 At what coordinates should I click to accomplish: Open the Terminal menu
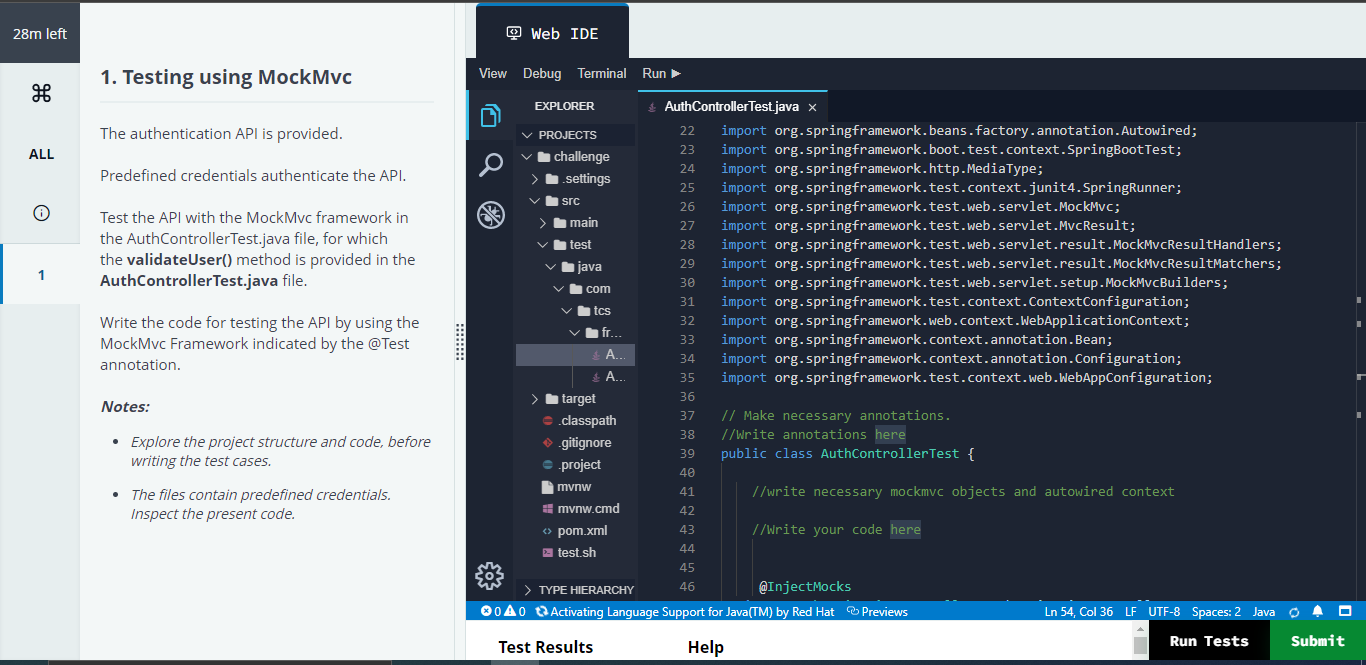tap(602, 73)
